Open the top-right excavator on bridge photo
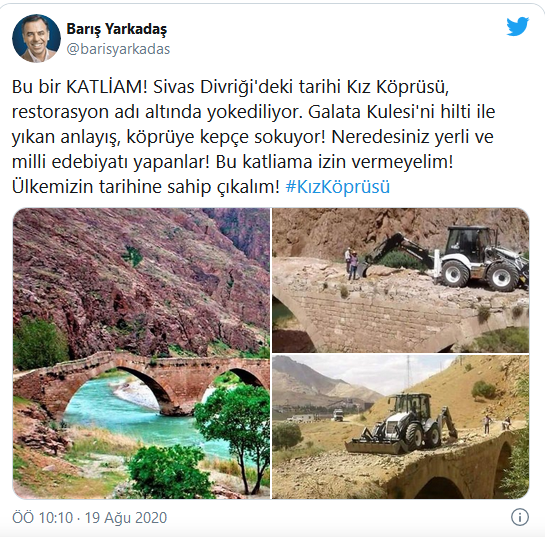The height and width of the screenshot is (537, 545). pos(400,280)
